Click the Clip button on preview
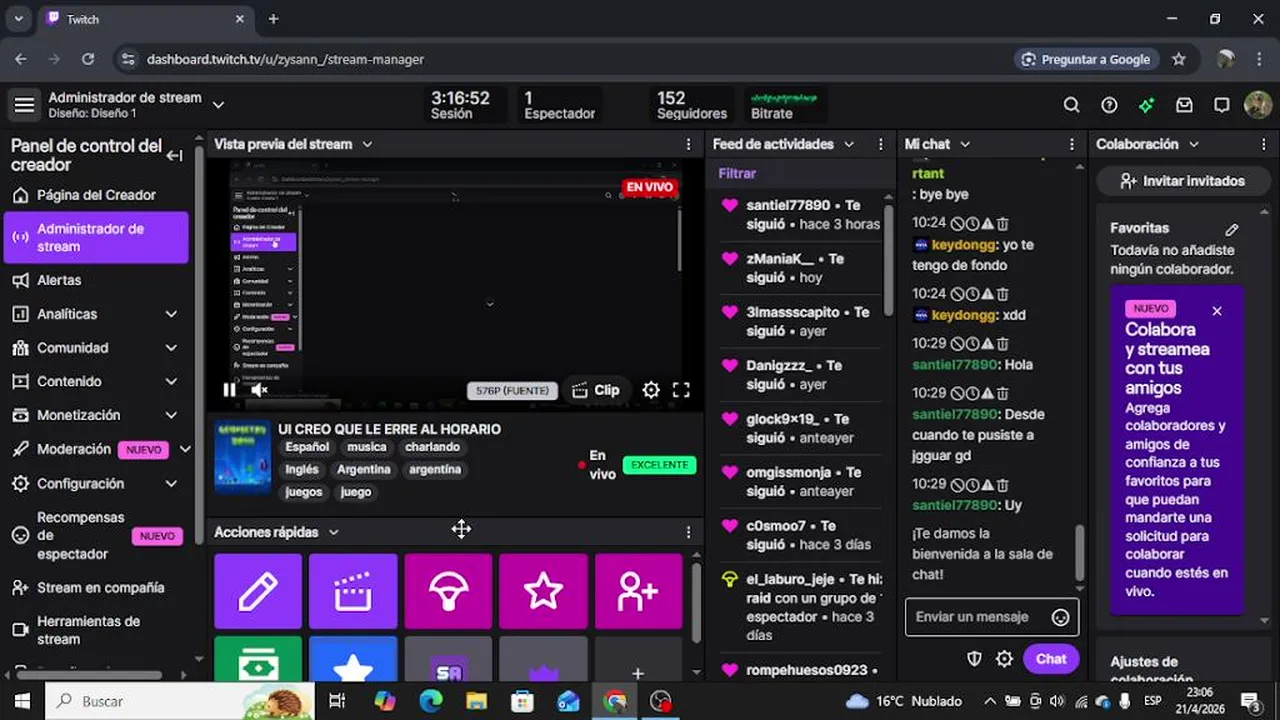The width and height of the screenshot is (1280, 720). click(596, 390)
